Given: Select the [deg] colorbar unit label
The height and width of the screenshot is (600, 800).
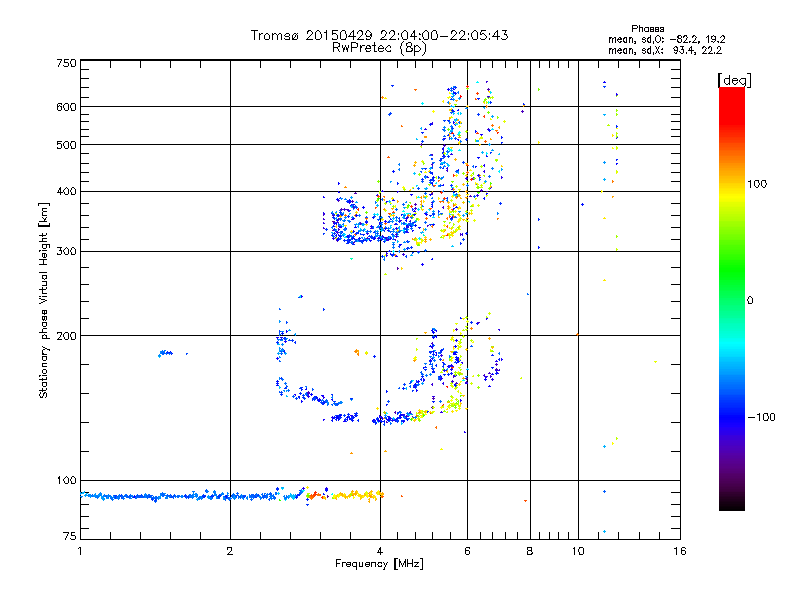Looking at the screenshot, I should point(735,79).
